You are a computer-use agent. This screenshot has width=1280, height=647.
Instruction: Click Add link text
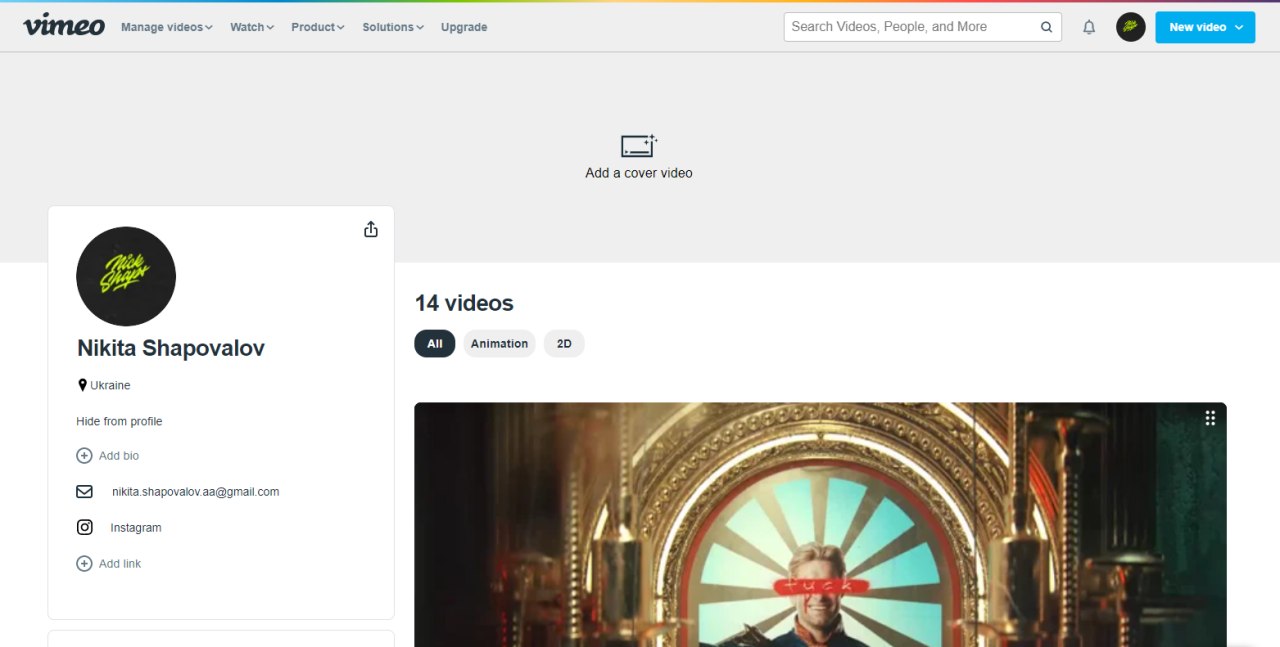point(120,564)
